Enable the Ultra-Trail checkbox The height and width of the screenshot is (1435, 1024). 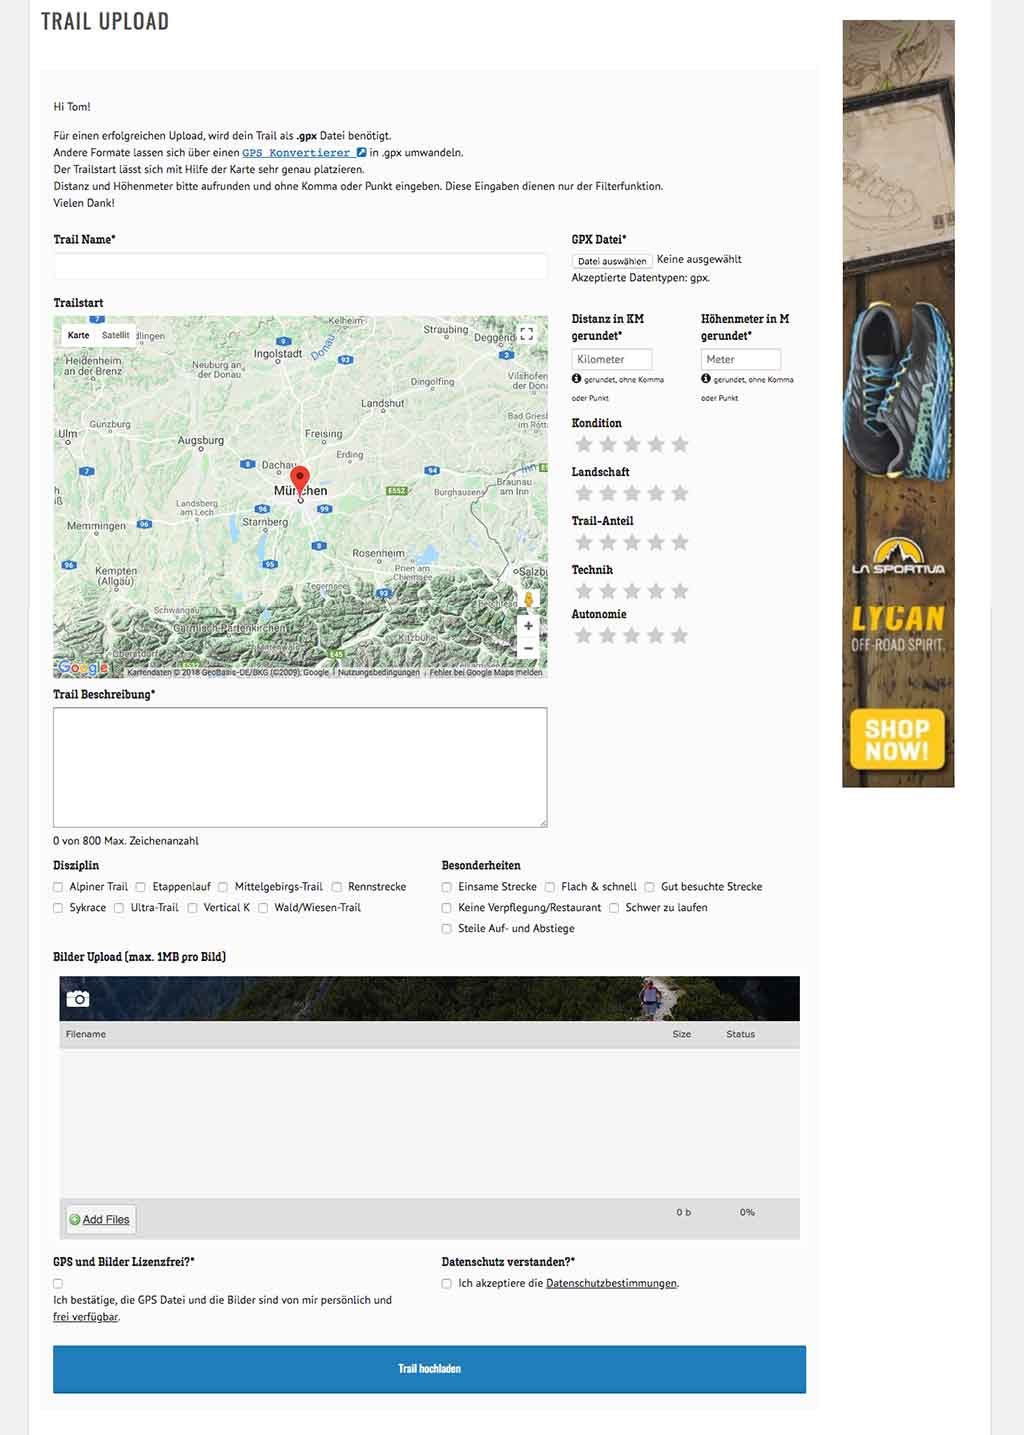coord(119,908)
